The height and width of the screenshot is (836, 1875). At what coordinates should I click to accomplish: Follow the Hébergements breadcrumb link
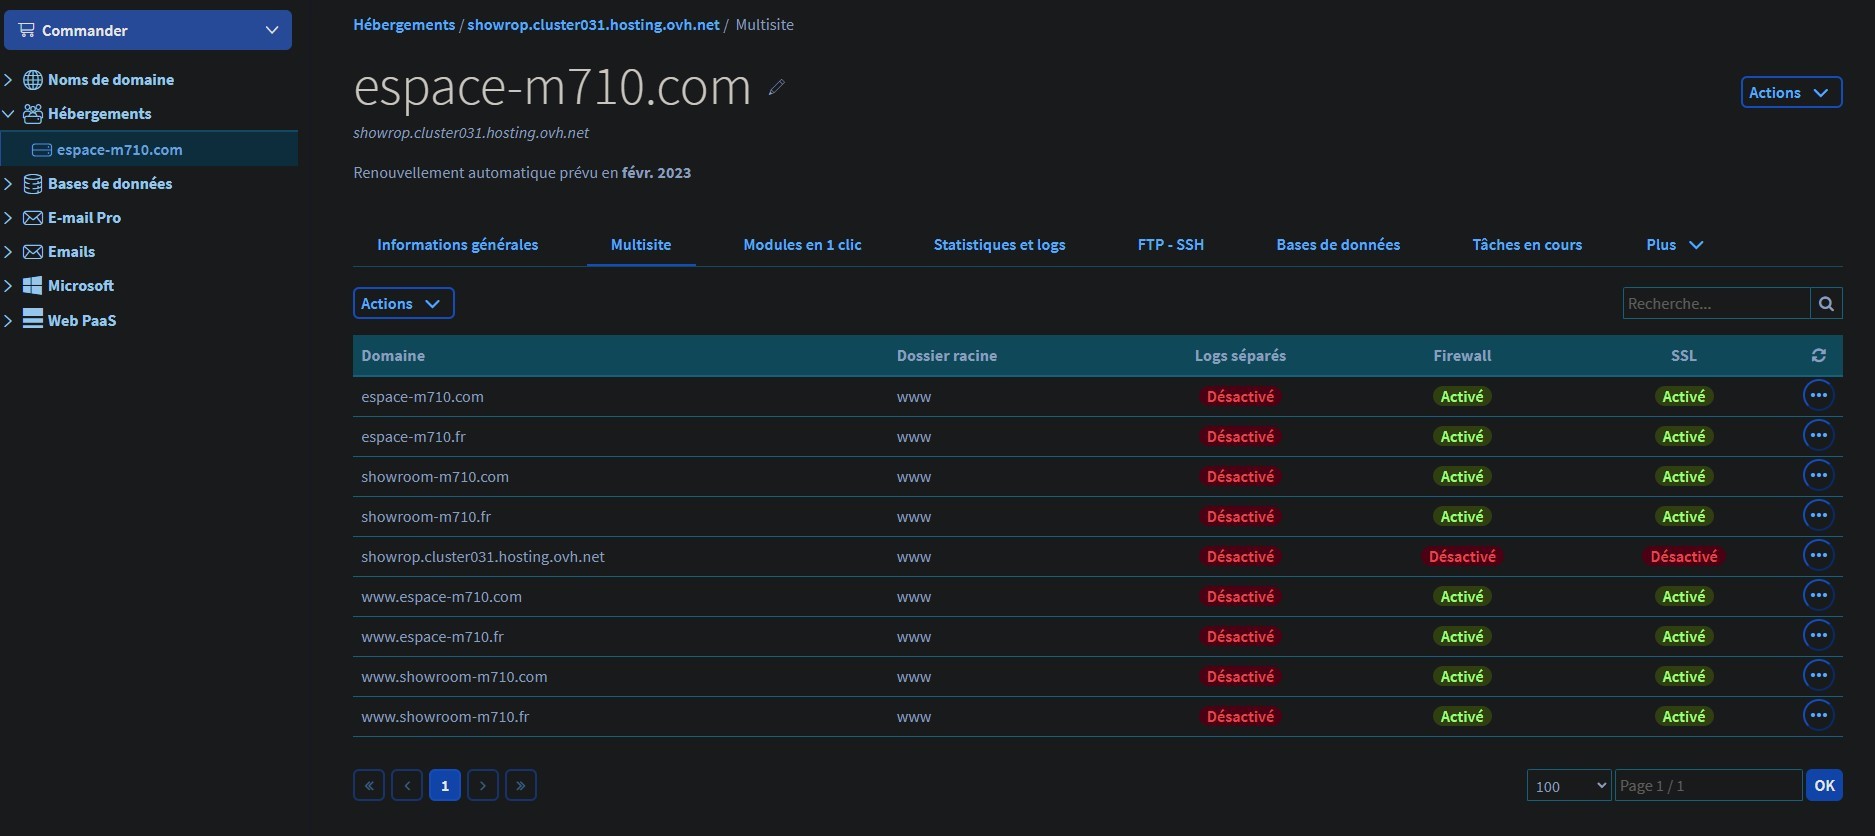(404, 25)
